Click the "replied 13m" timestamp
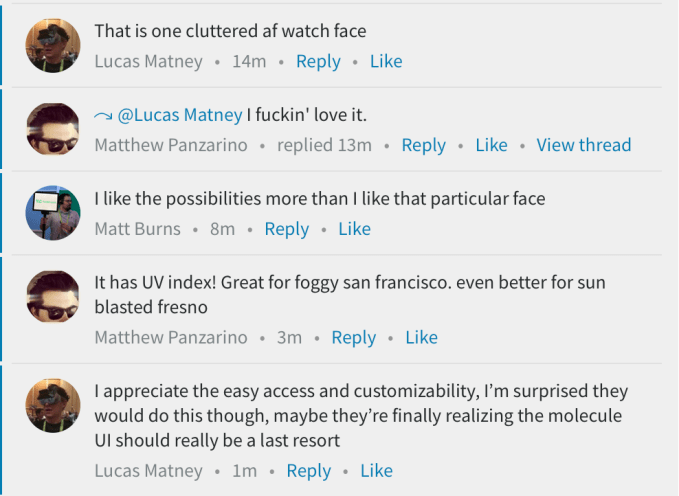This screenshot has height=496, width=679. coord(324,145)
